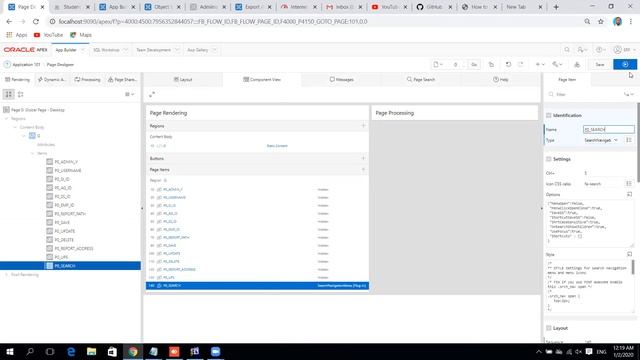Open the rendering tree menu dropdown

click(129, 94)
